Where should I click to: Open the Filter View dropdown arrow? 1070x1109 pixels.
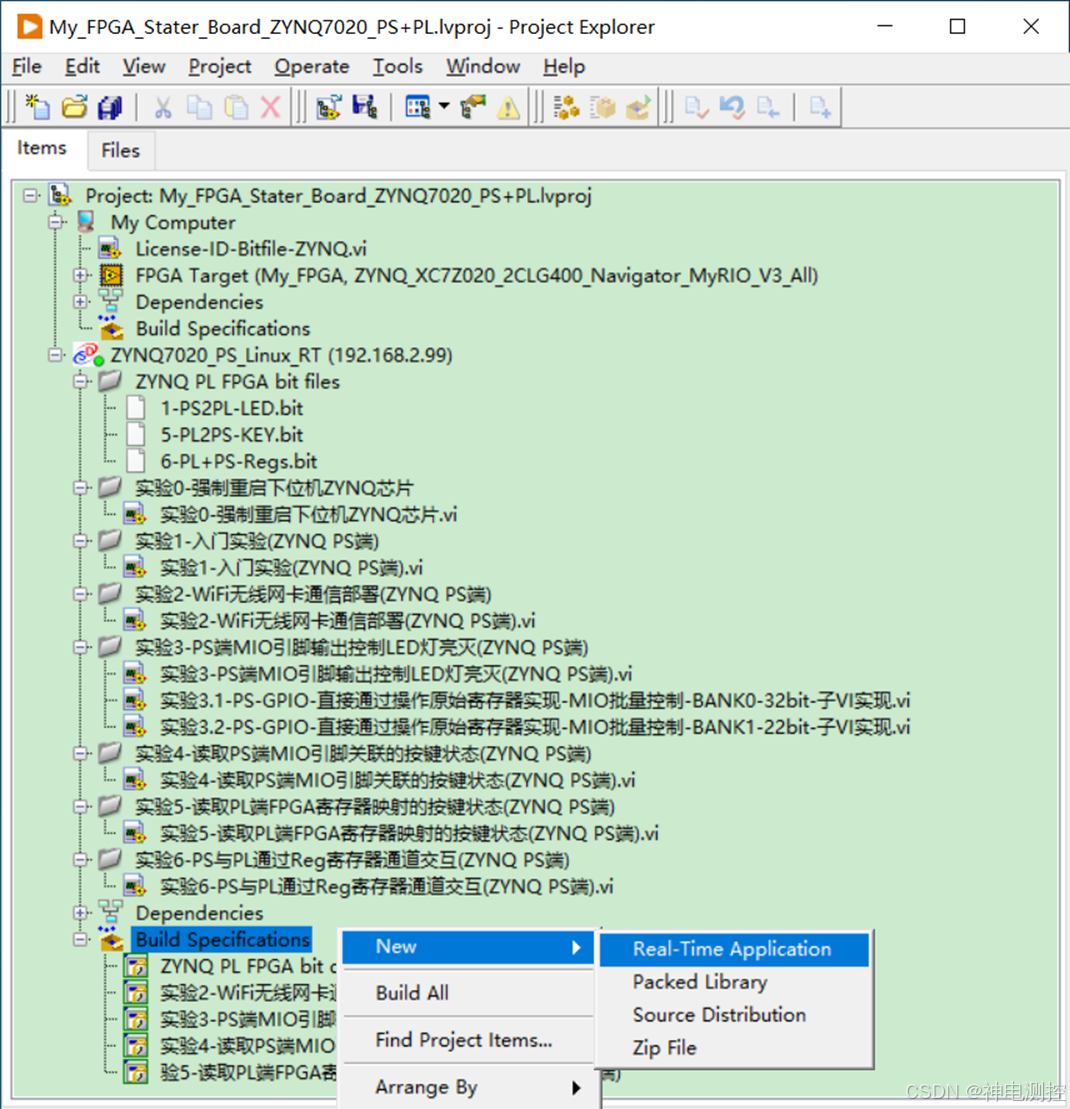(x=444, y=107)
